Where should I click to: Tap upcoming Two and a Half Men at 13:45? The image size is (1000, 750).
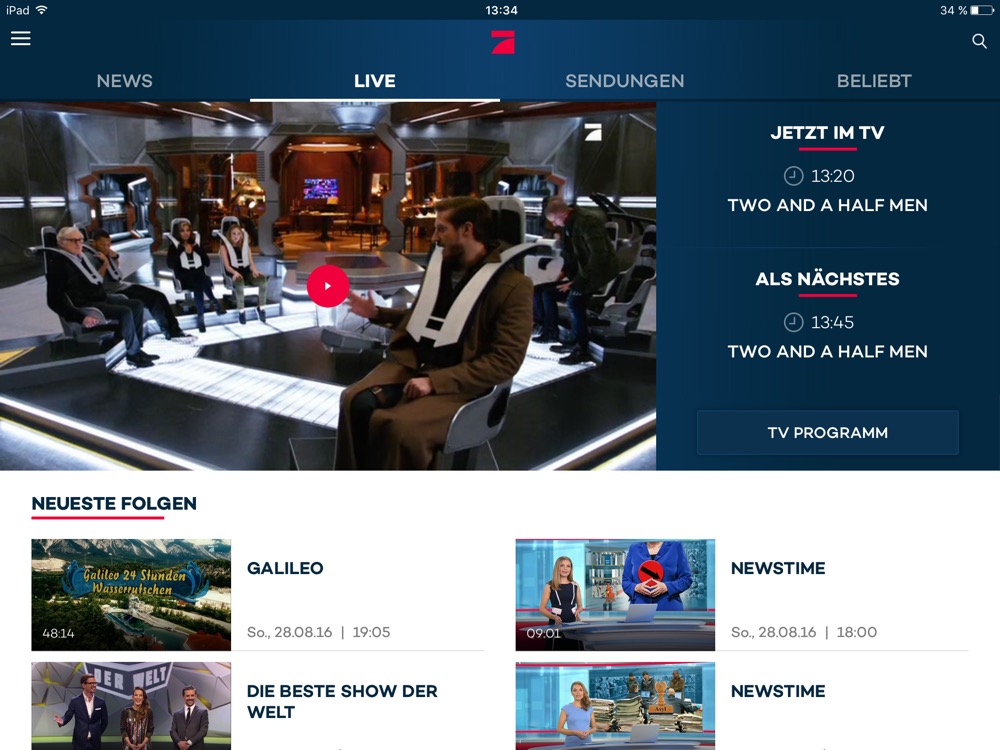(828, 351)
